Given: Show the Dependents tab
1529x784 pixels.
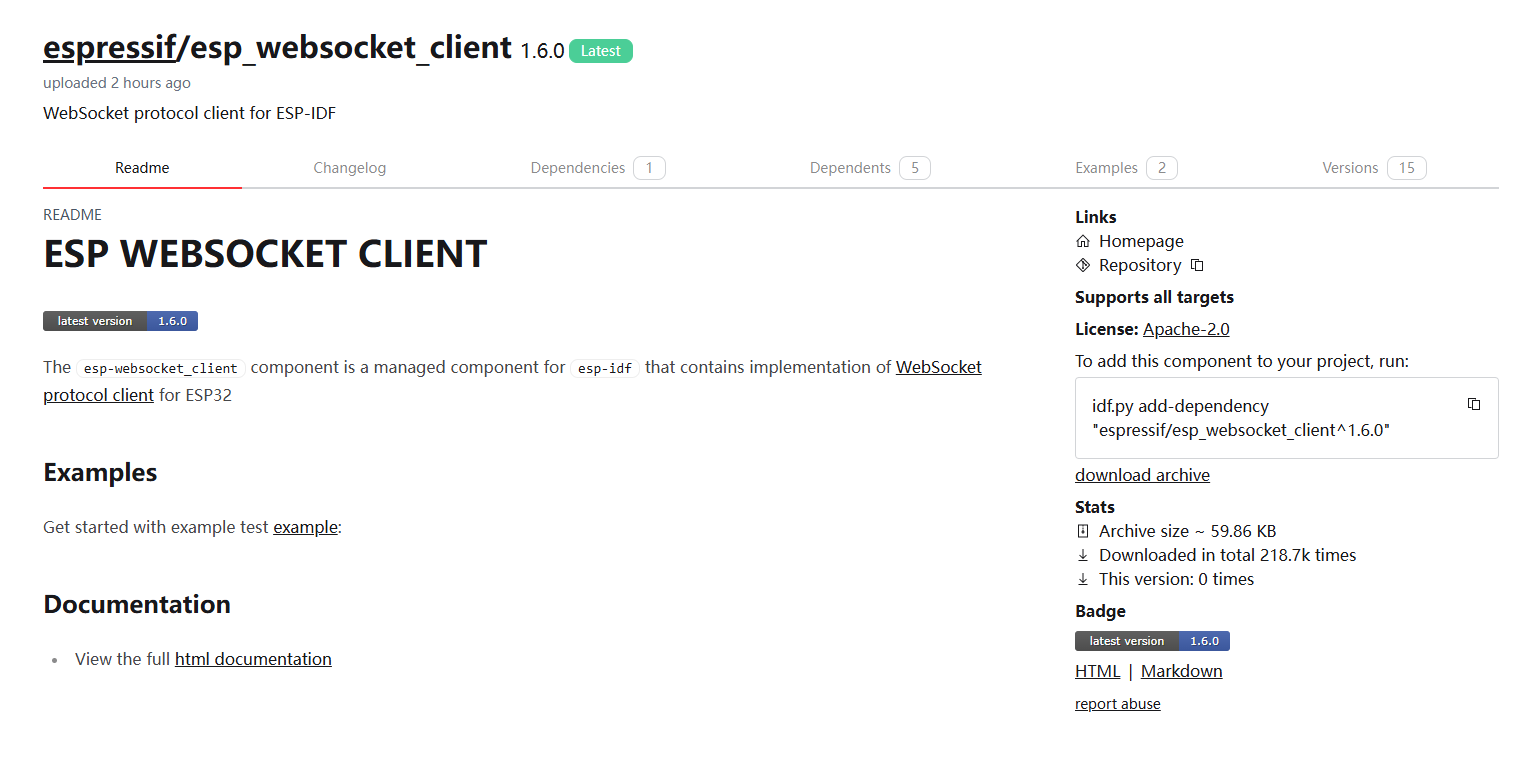Looking at the screenshot, I should (869, 168).
